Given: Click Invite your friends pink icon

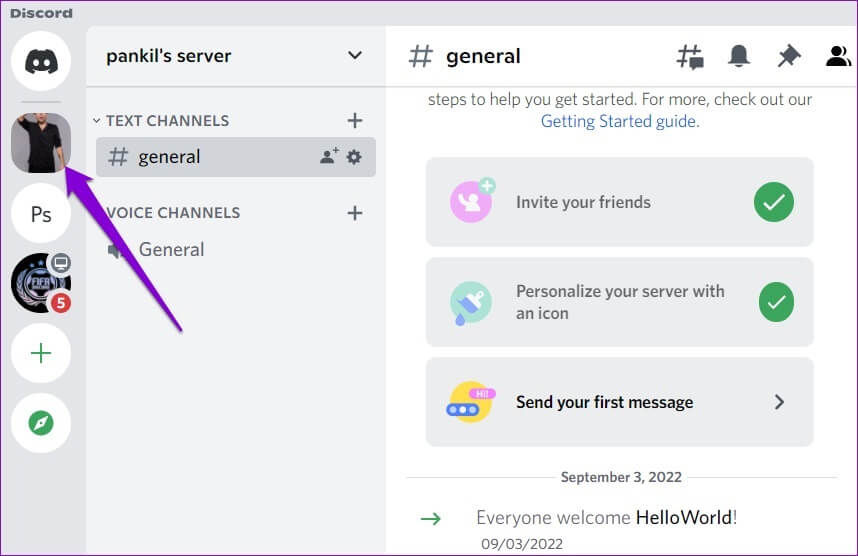Looking at the screenshot, I should point(472,201).
